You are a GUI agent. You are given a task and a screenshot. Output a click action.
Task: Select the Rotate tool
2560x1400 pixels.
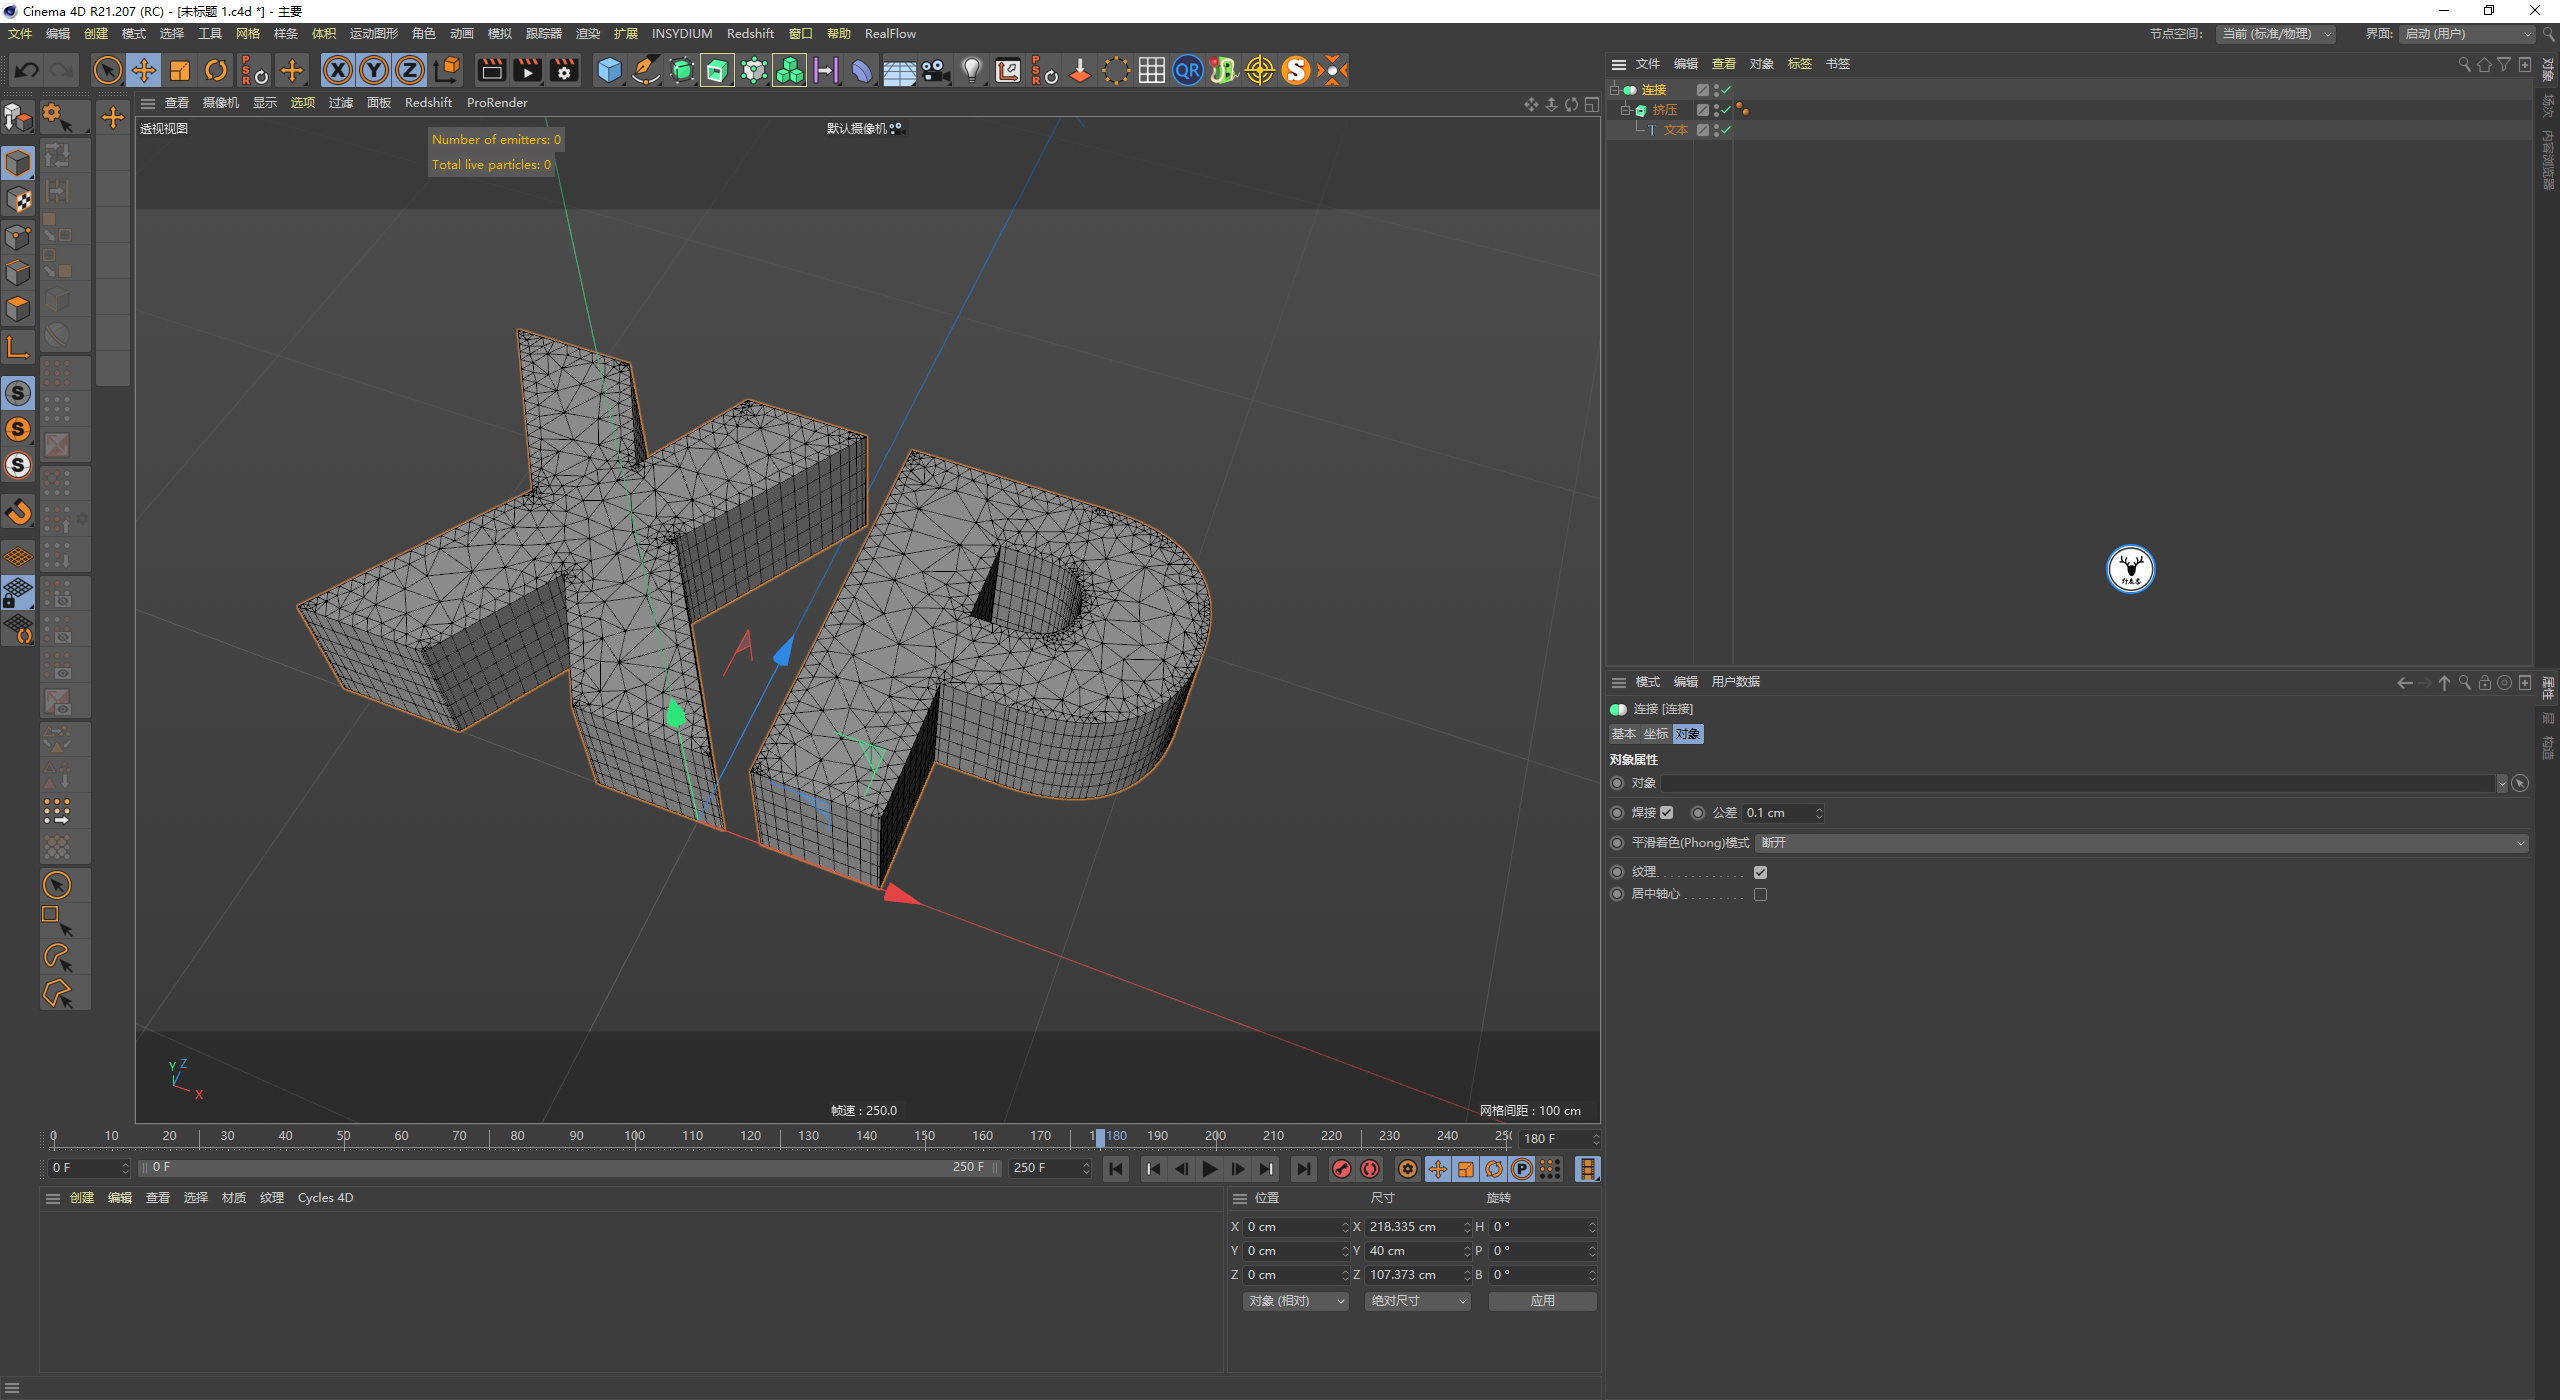(216, 70)
